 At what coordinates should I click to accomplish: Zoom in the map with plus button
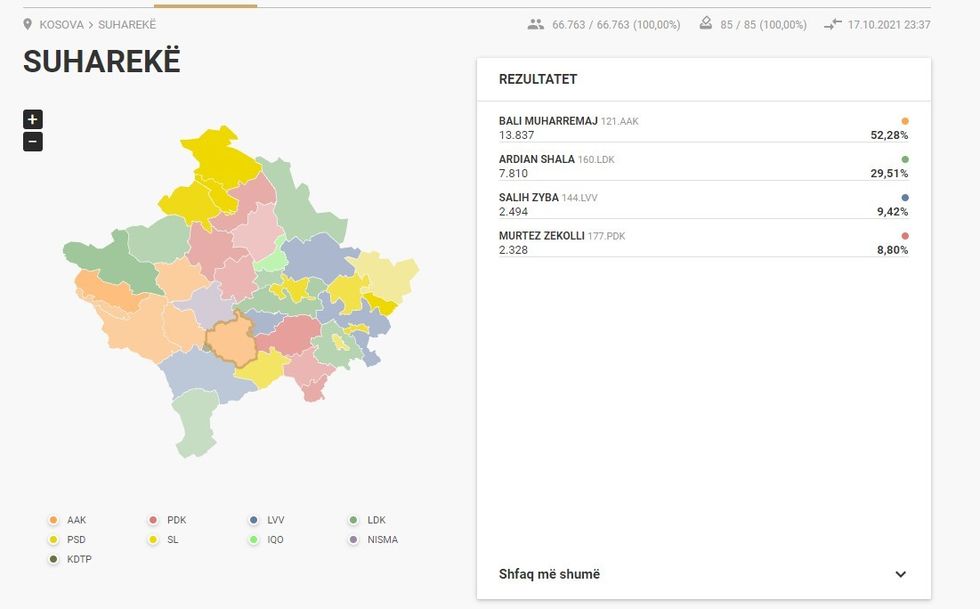click(33, 119)
